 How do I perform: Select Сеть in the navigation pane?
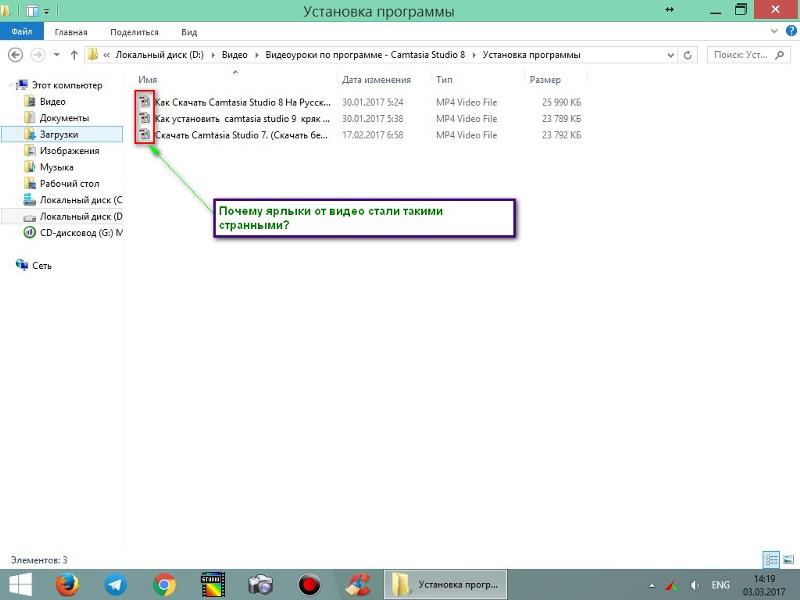click(x=42, y=265)
